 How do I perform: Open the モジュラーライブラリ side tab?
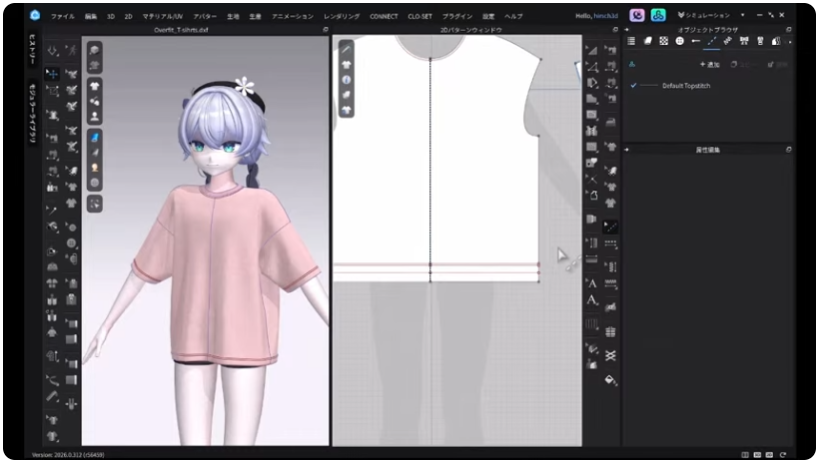(32, 113)
